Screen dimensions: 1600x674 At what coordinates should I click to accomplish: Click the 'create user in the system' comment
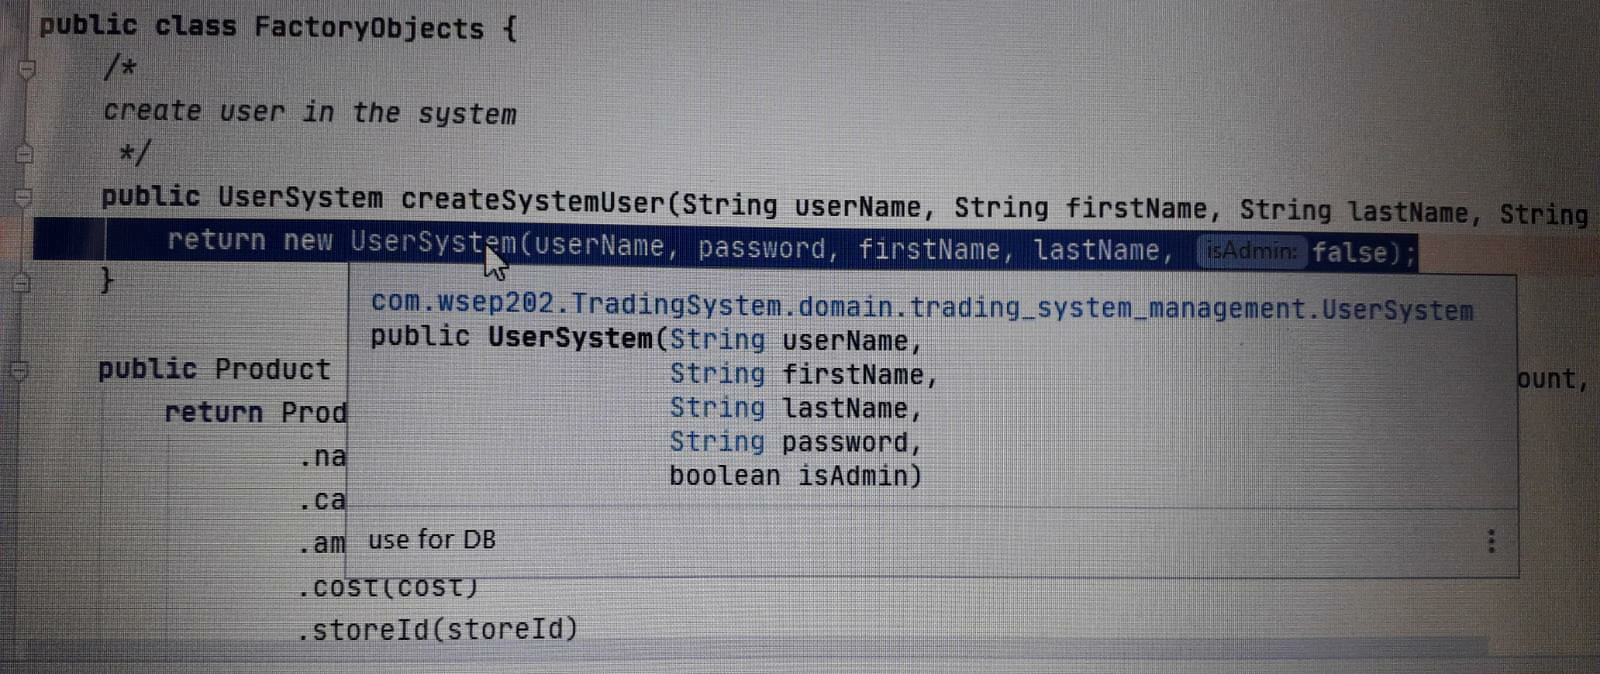click(310, 112)
